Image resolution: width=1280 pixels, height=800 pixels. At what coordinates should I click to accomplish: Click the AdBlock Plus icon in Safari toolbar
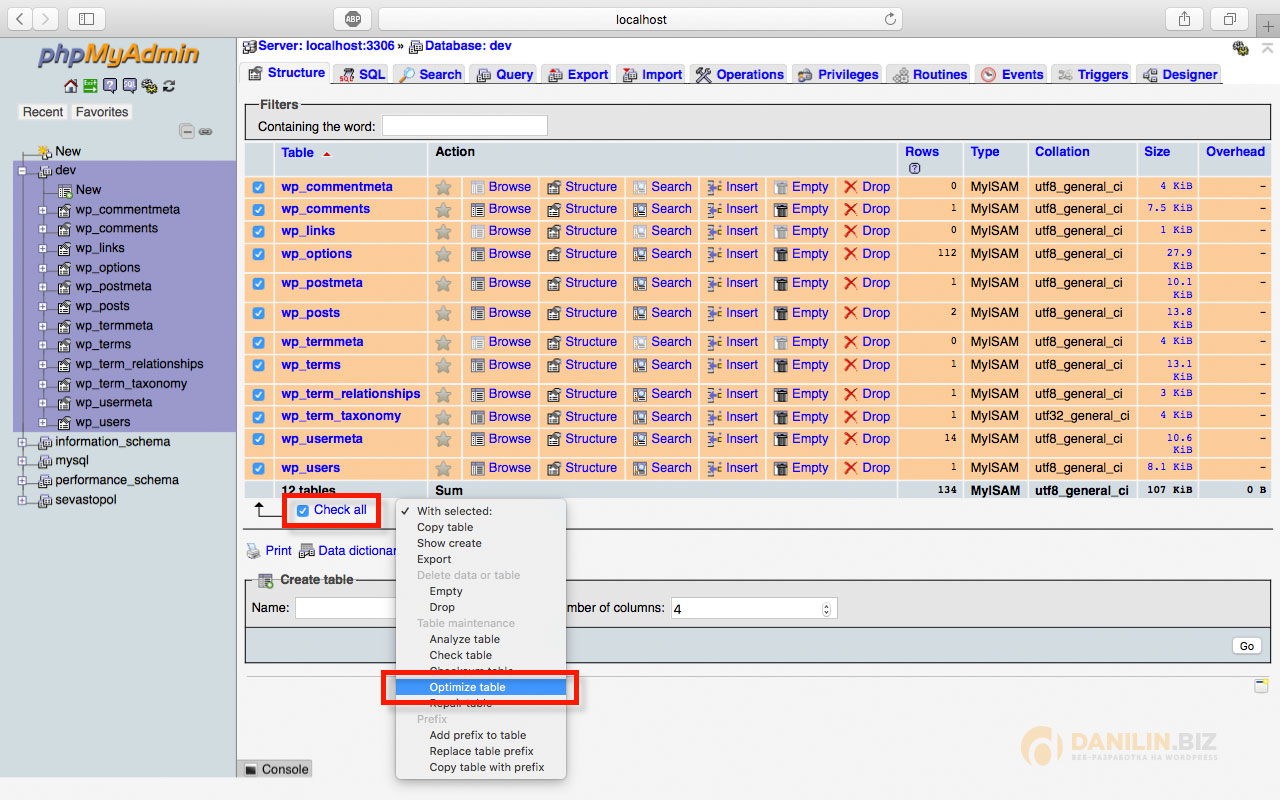(353, 19)
